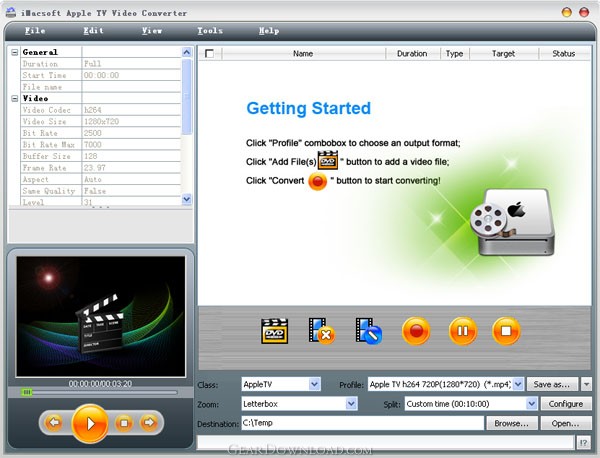
Task: Click the Edit/clip film icon with the blue pencil
Action: (x=368, y=331)
